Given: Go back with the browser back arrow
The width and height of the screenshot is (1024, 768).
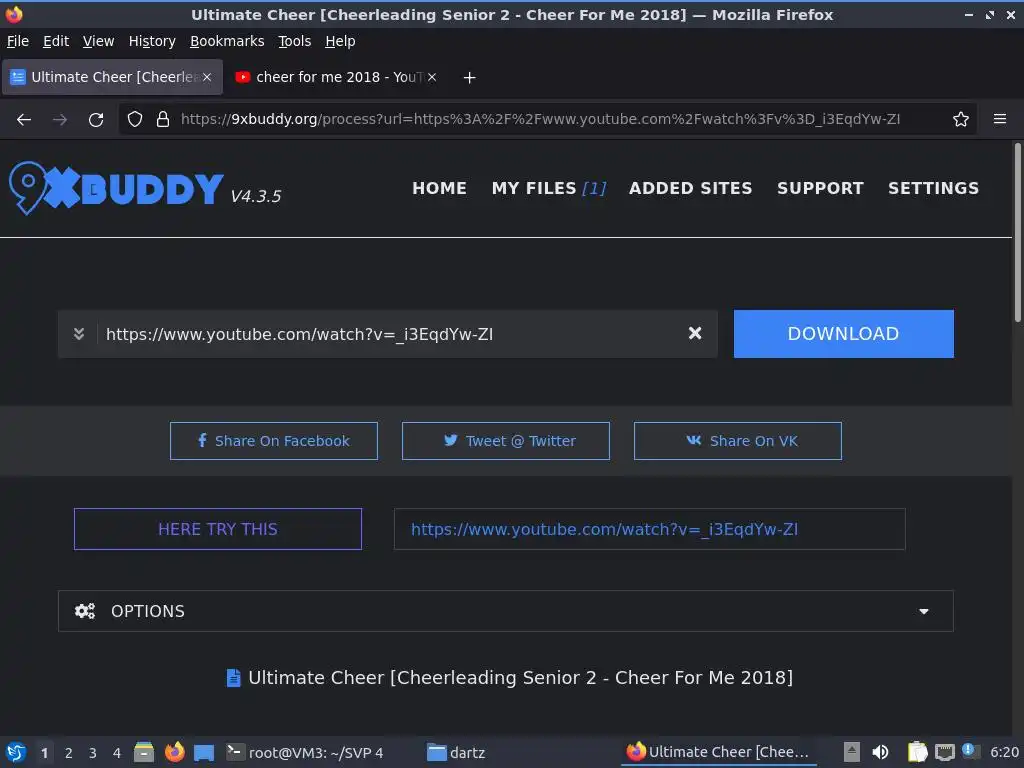Looking at the screenshot, I should tap(24, 120).
